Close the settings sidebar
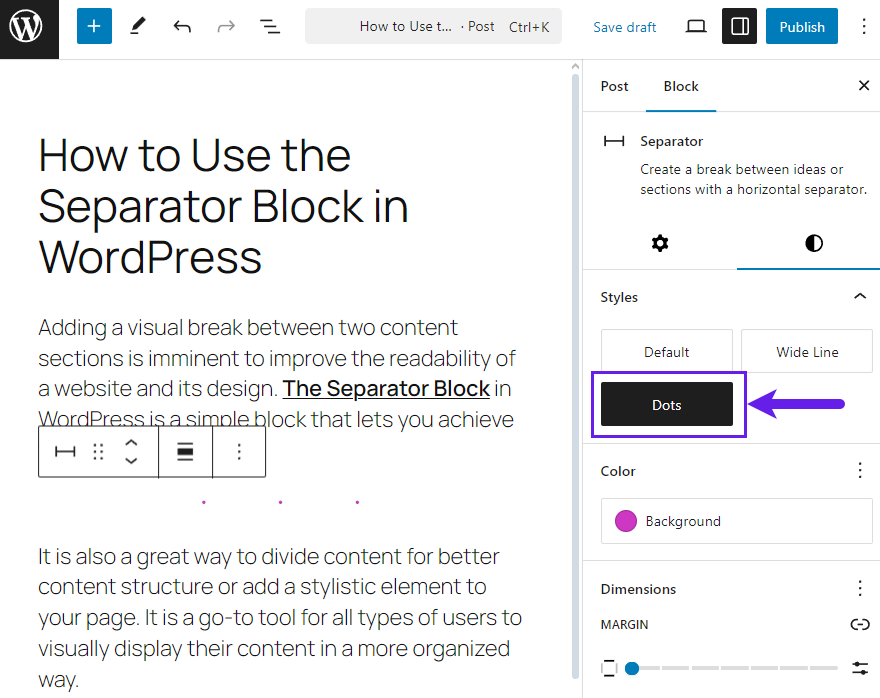 click(x=864, y=86)
